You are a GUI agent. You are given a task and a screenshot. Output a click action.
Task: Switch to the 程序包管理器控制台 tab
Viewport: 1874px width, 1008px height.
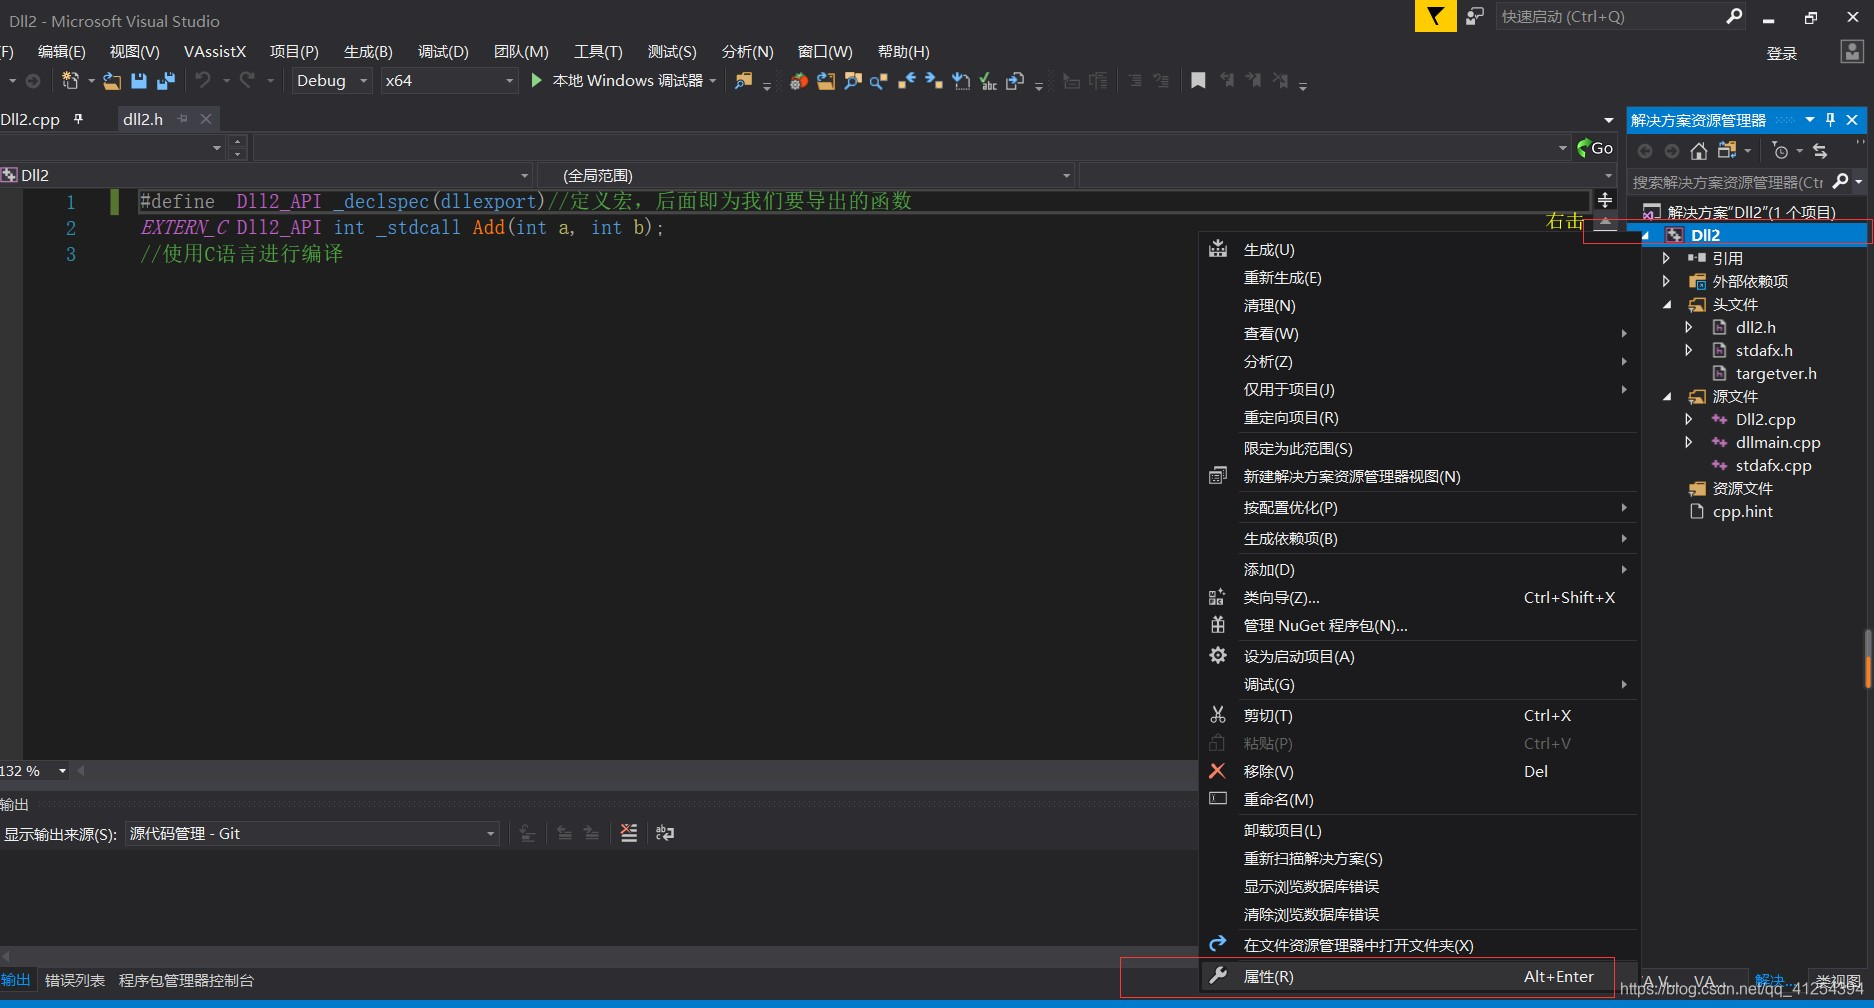coord(186,980)
